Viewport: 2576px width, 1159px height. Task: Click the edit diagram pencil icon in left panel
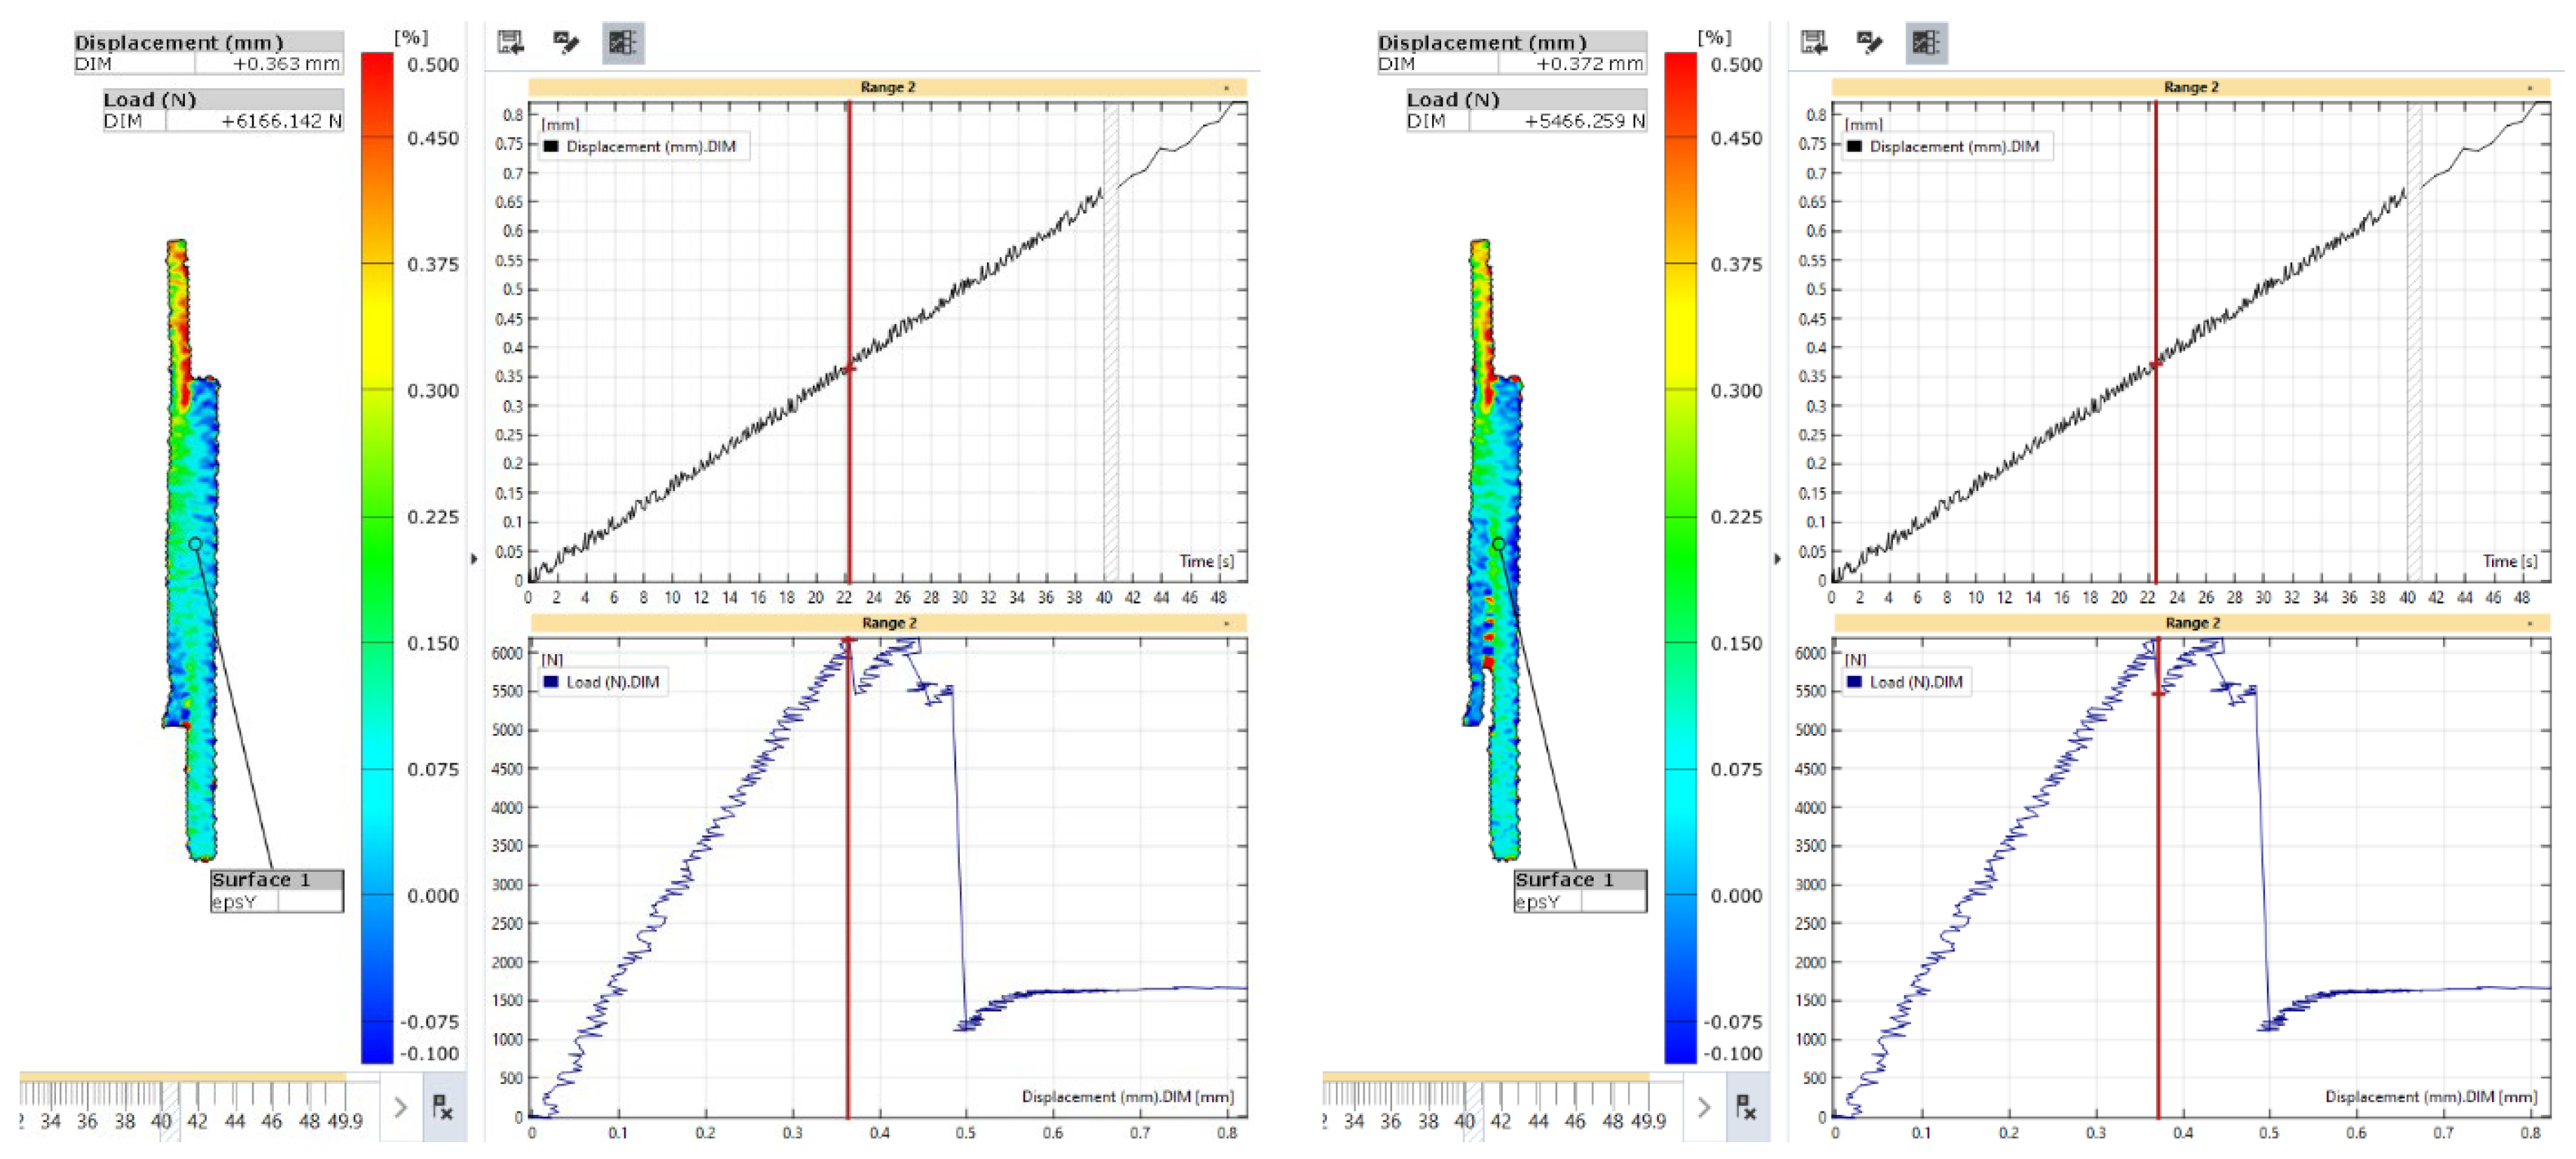[566, 43]
